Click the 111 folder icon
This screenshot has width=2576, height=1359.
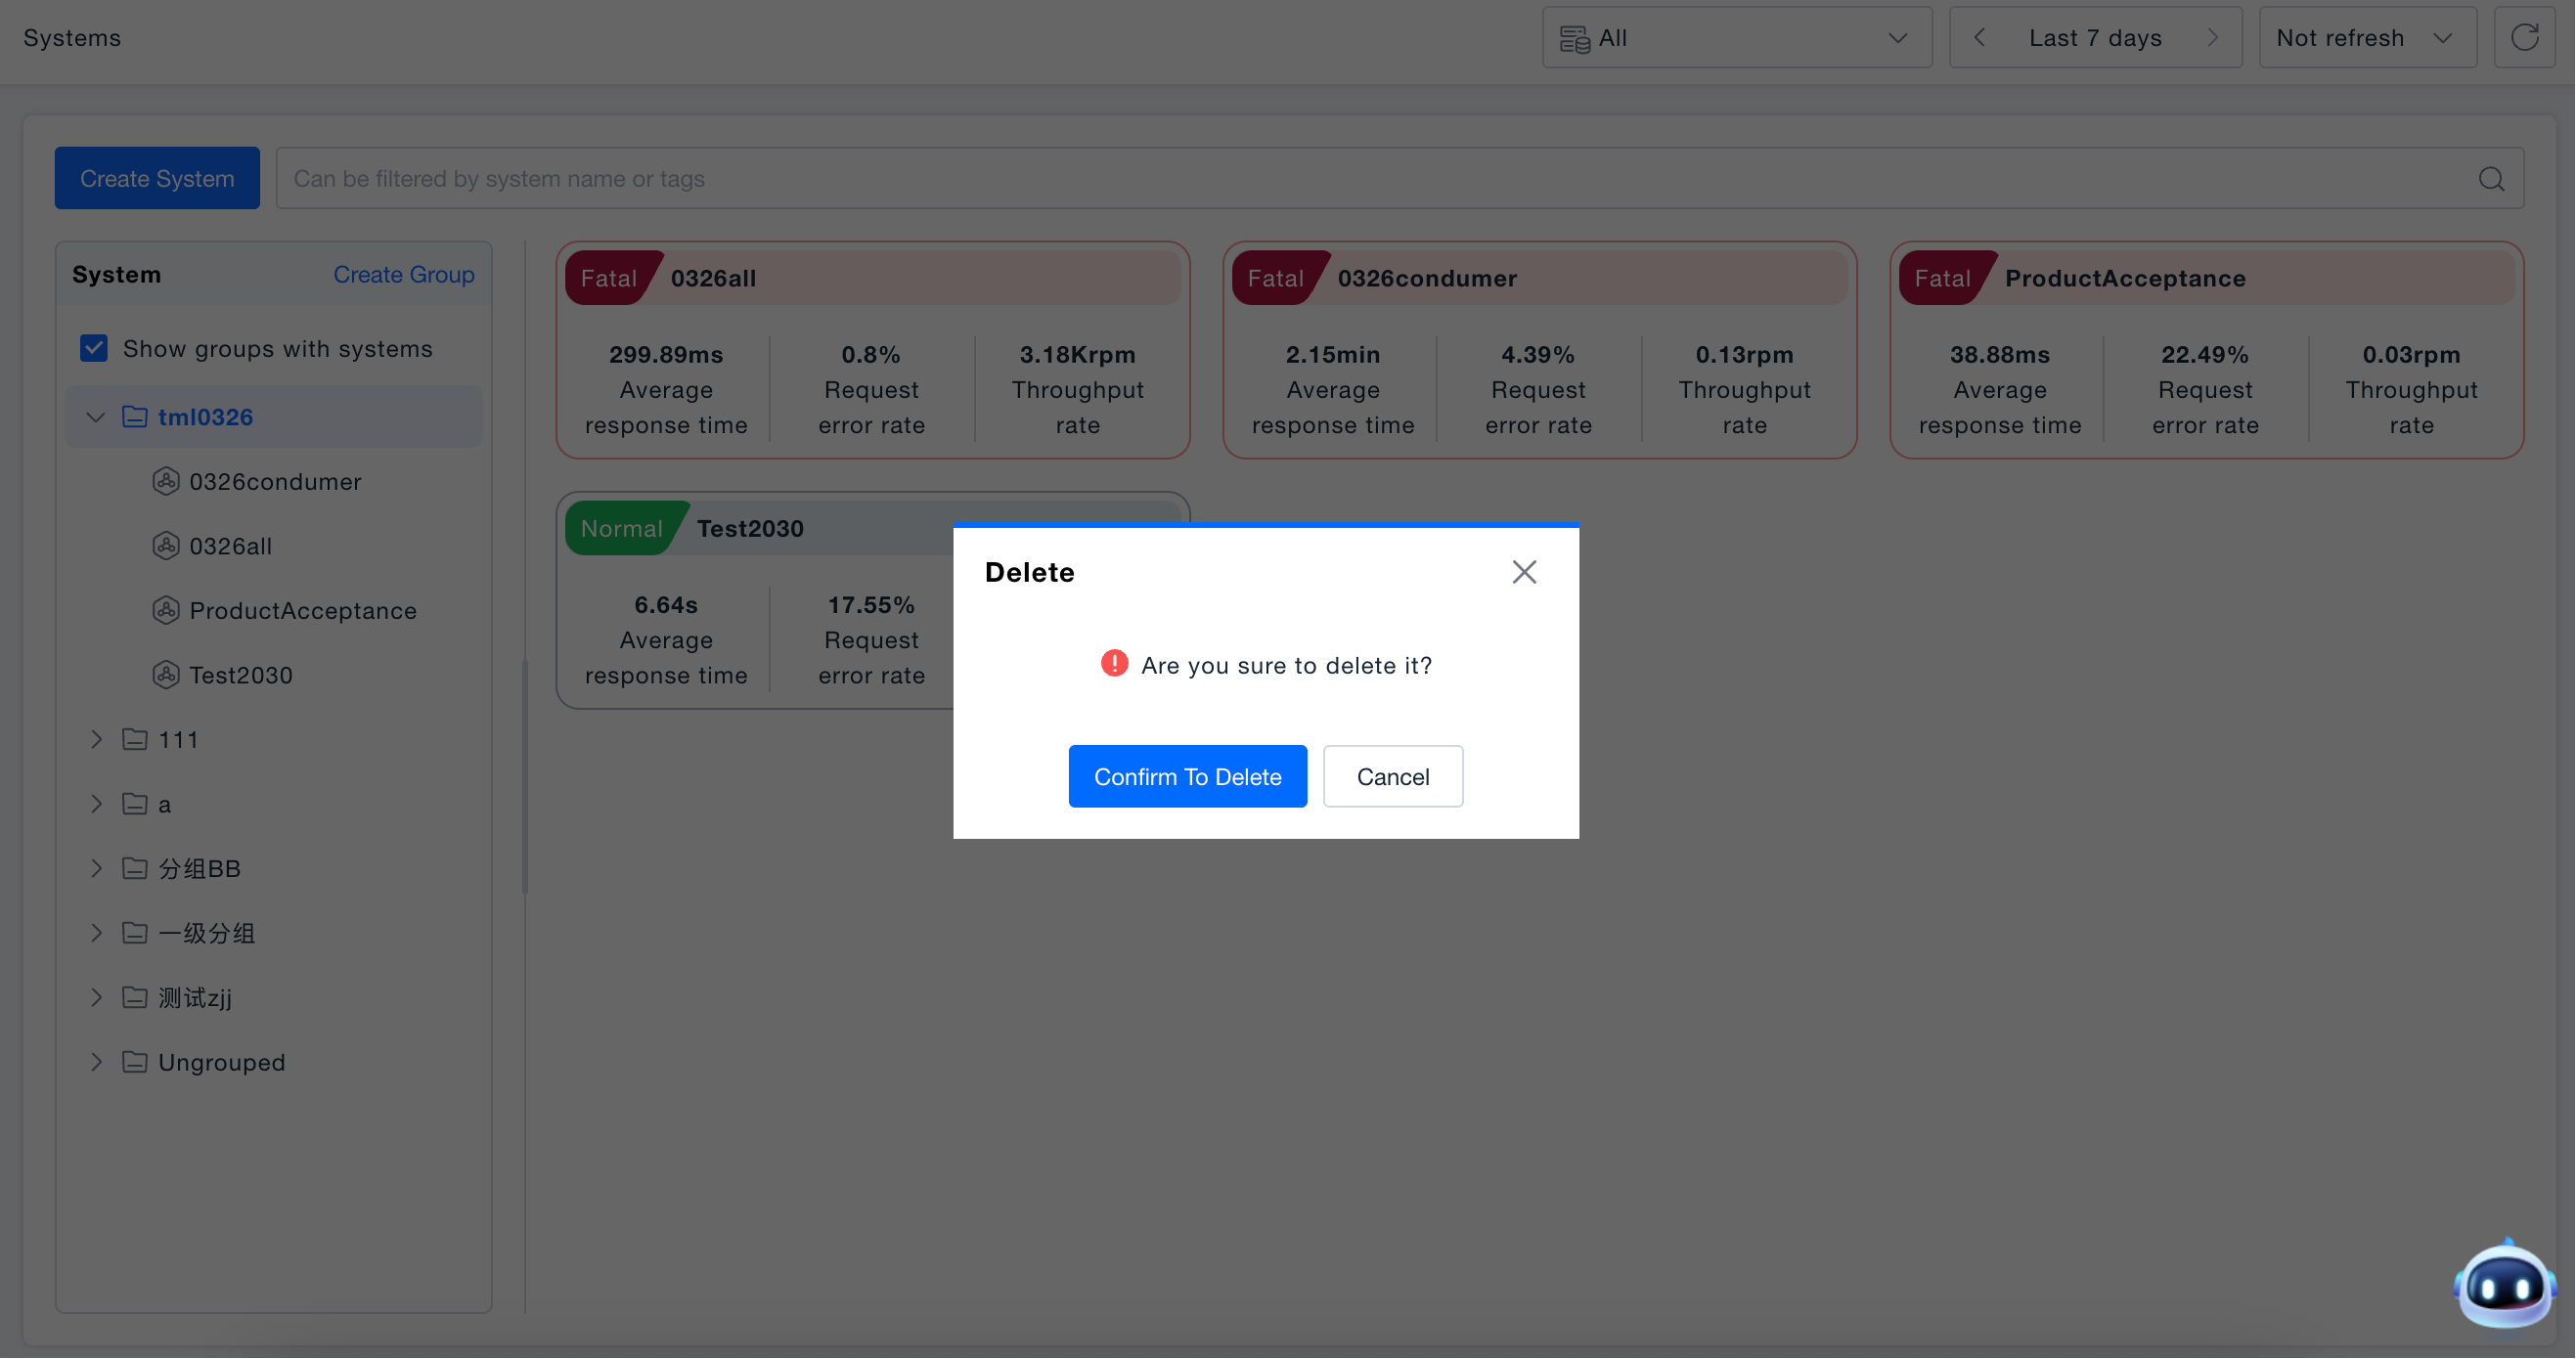point(135,739)
